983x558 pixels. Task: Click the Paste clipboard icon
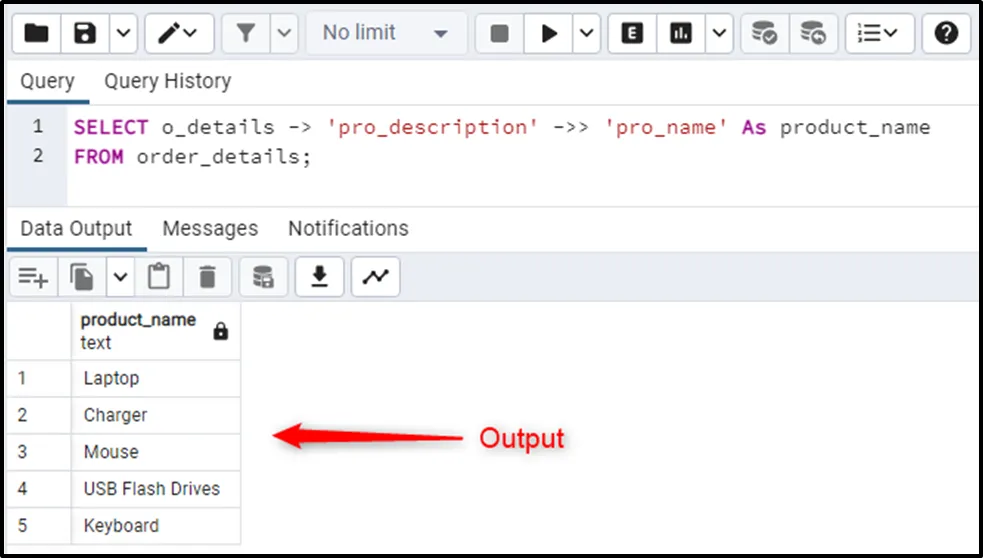pyautogui.click(x=159, y=277)
